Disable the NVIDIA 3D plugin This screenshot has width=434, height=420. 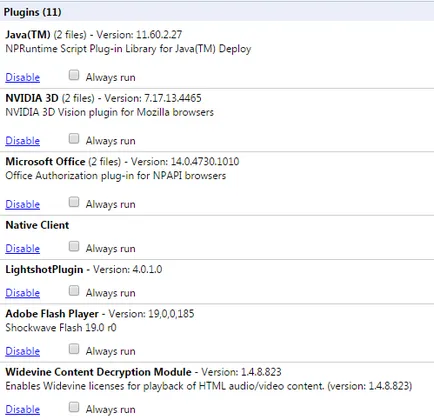click(x=23, y=141)
